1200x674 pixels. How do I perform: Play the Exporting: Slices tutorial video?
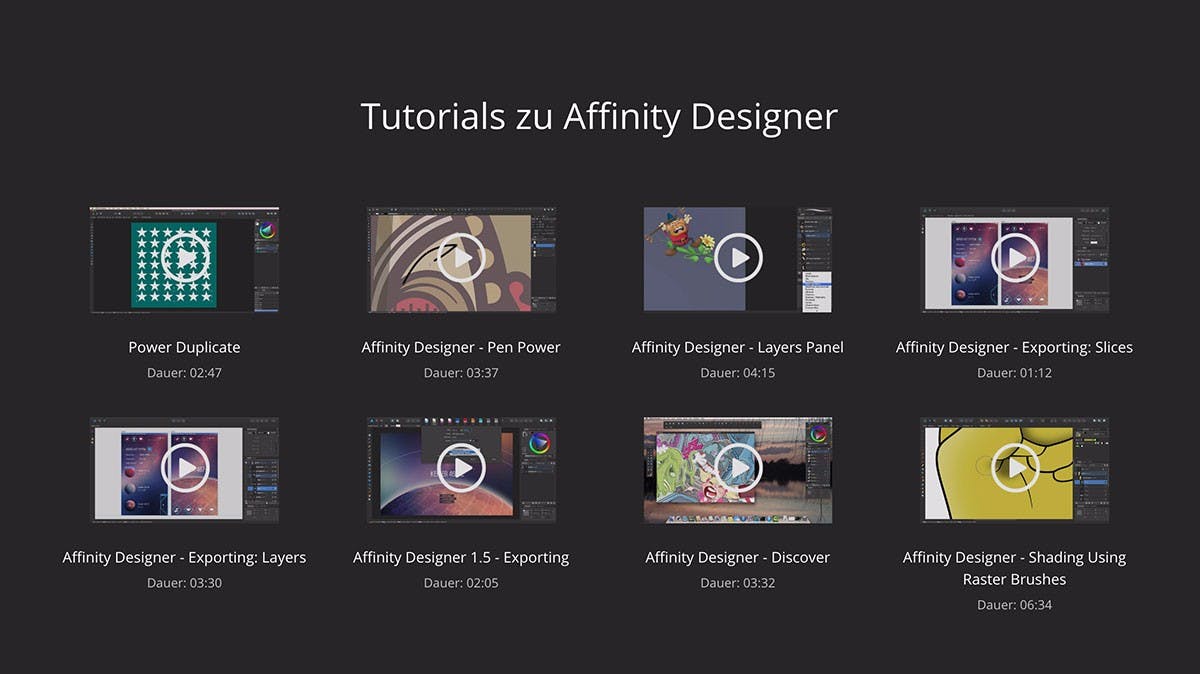pos(1015,259)
